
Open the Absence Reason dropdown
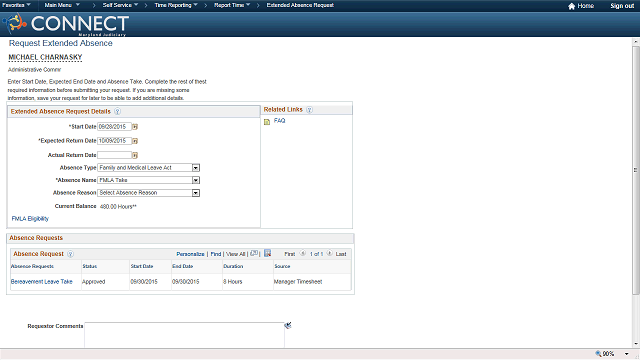pos(196,193)
